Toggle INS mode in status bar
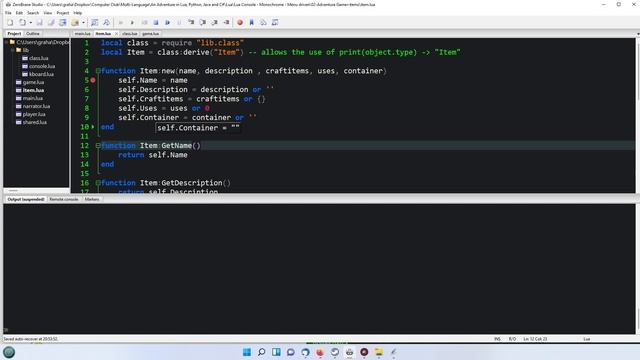640x360 pixels. point(497,339)
